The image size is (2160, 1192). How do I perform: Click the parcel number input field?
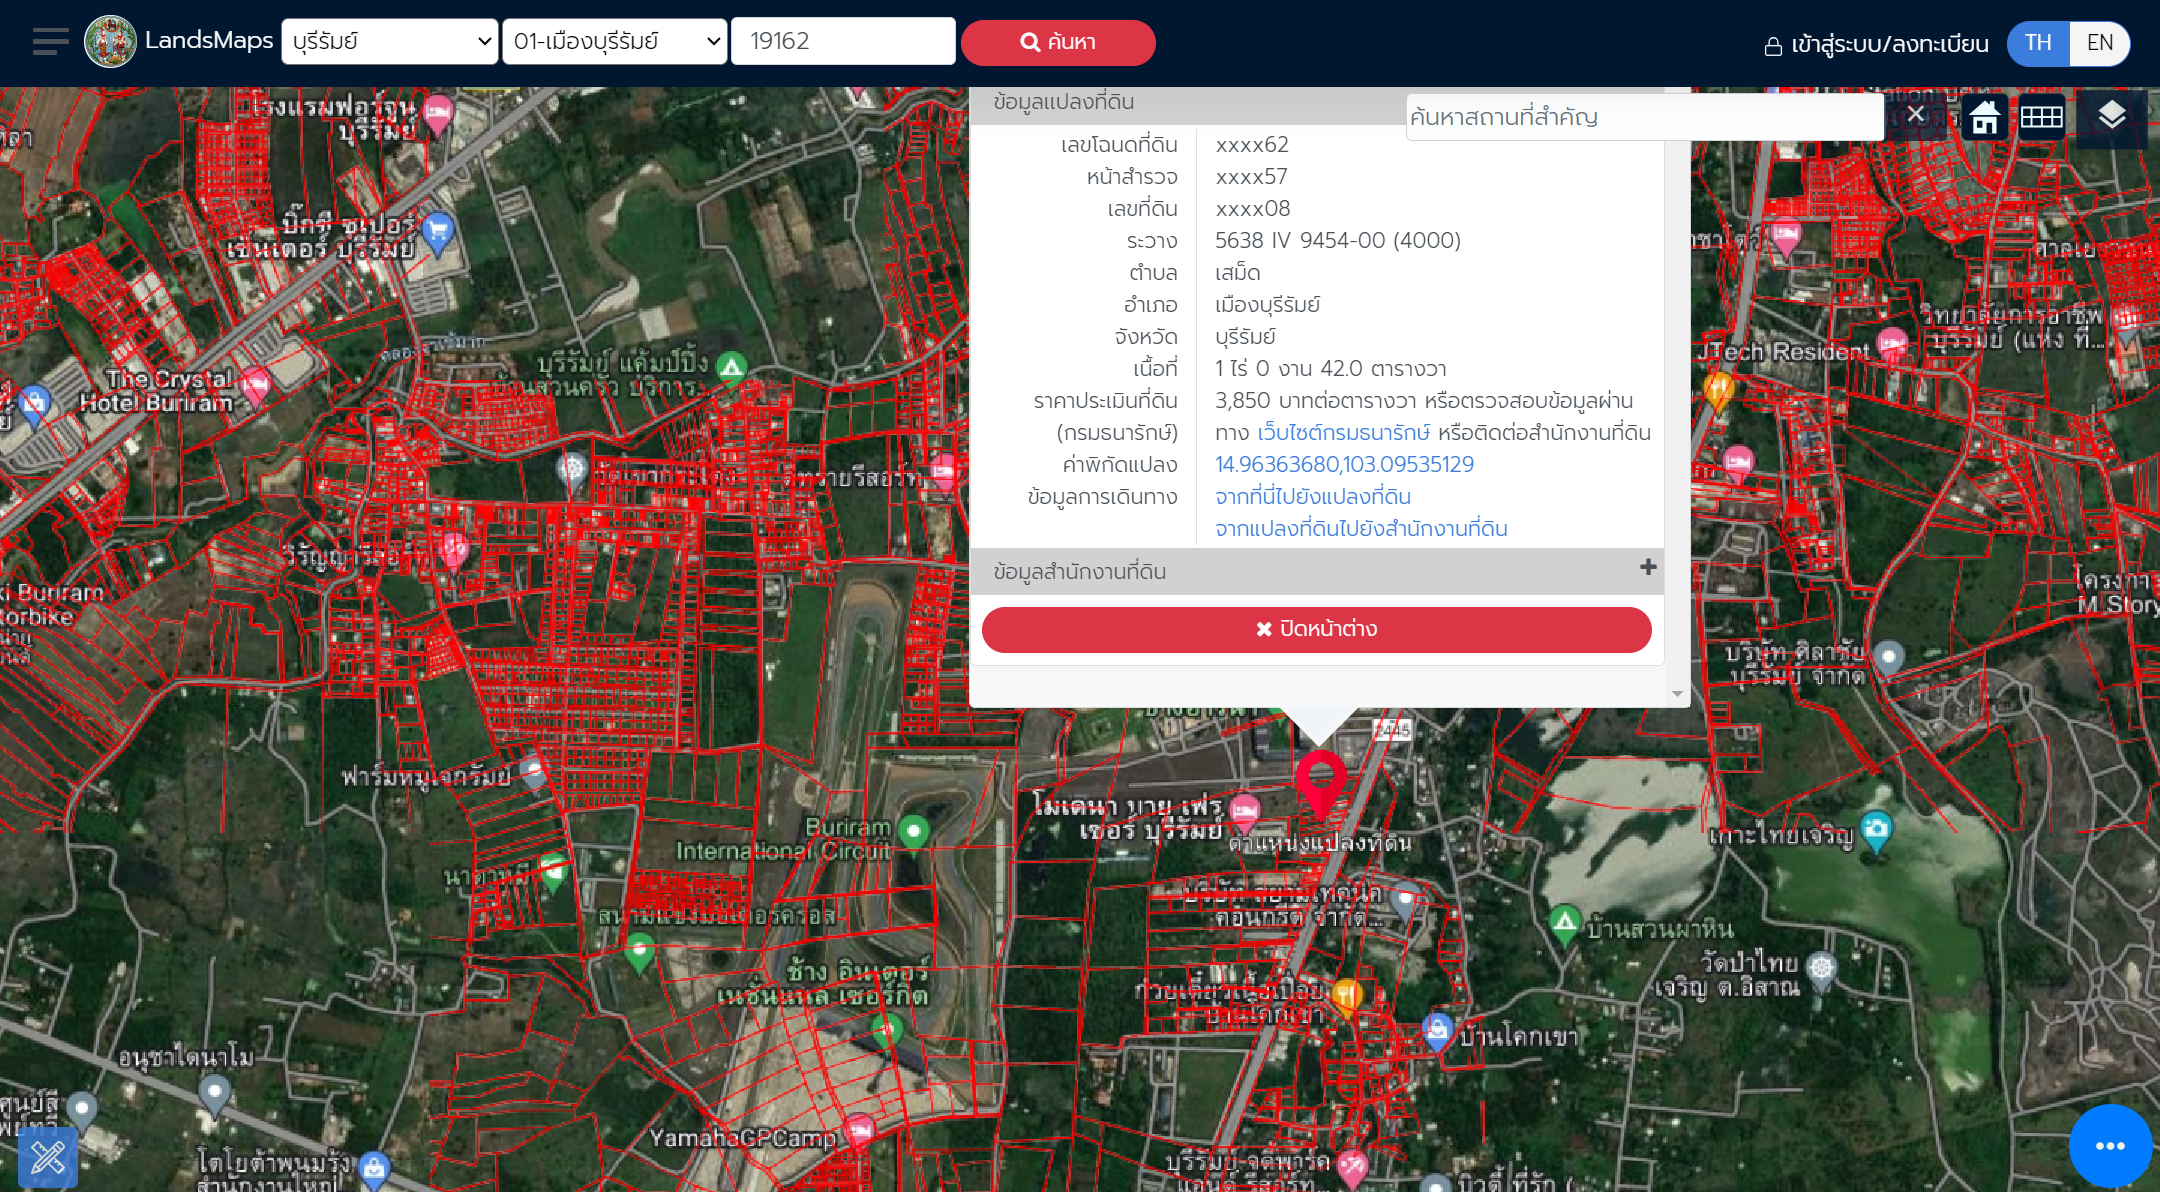point(842,42)
